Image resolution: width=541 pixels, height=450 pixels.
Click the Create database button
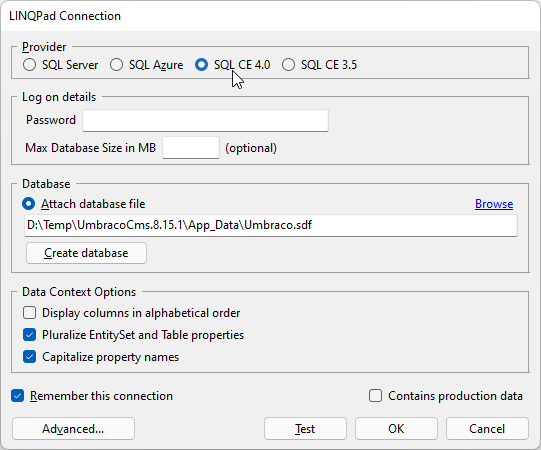coord(86,253)
